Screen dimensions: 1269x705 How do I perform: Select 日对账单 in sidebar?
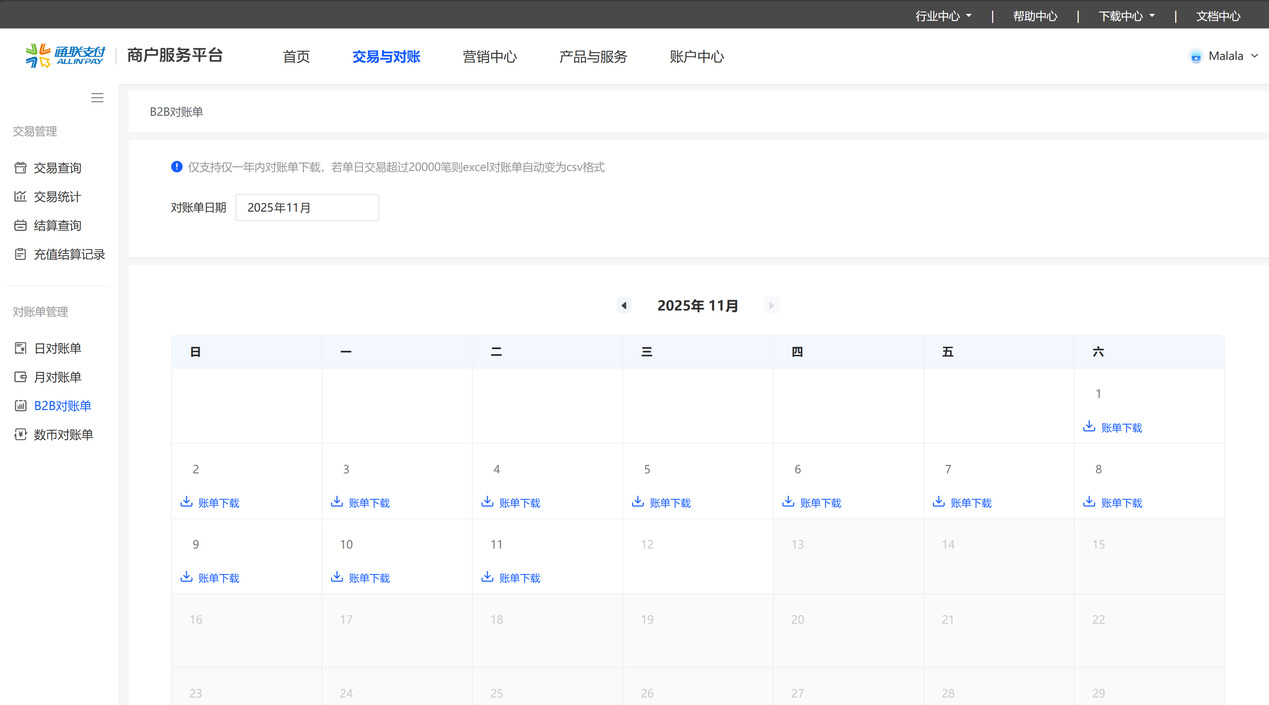click(x=58, y=348)
